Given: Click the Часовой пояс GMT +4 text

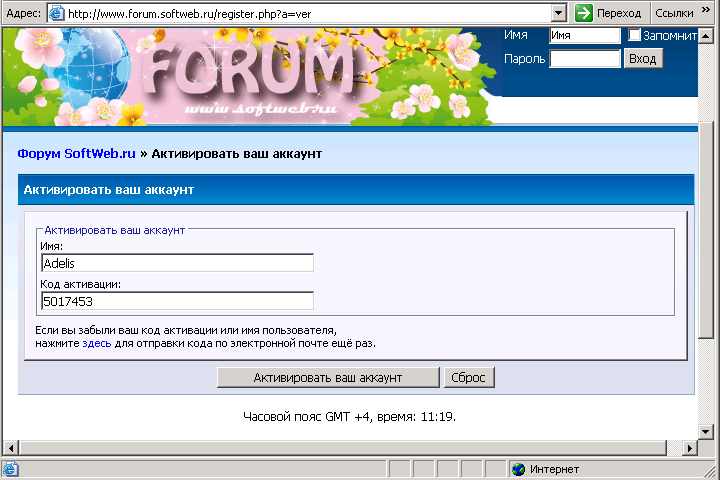Looking at the screenshot, I should coord(349,417).
